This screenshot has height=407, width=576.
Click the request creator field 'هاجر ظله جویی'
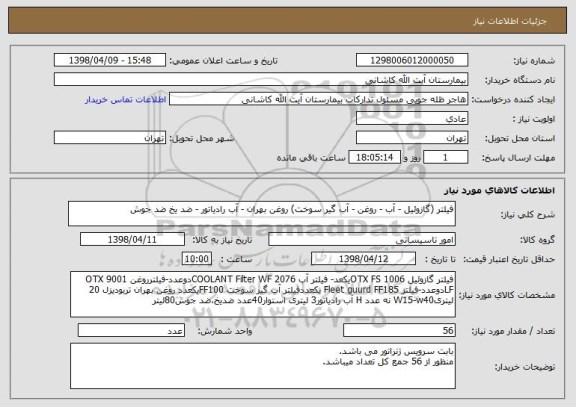click(x=318, y=99)
